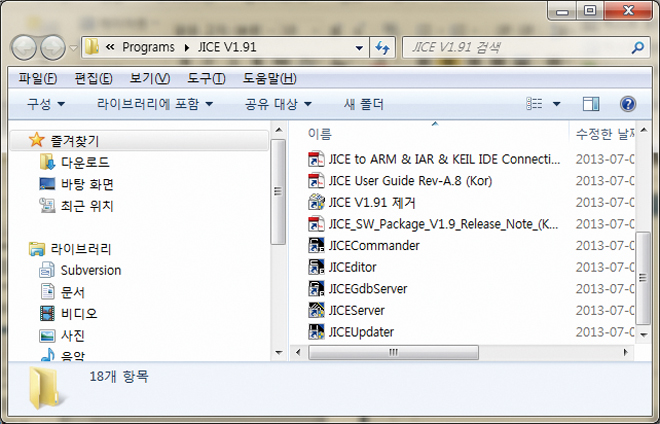Expand the arrow between Programs and JICE V1.91
Screen dimensions: 660x424
tap(186, 48)
